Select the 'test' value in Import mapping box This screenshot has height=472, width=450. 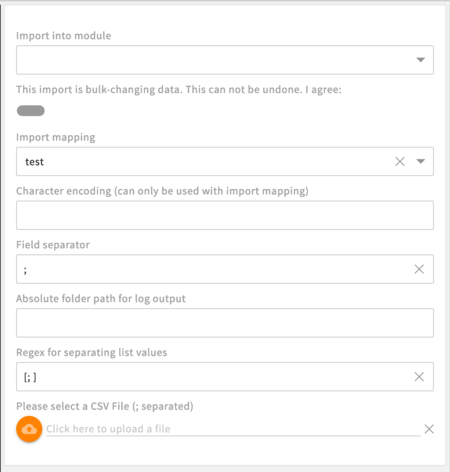click(34, 162)
